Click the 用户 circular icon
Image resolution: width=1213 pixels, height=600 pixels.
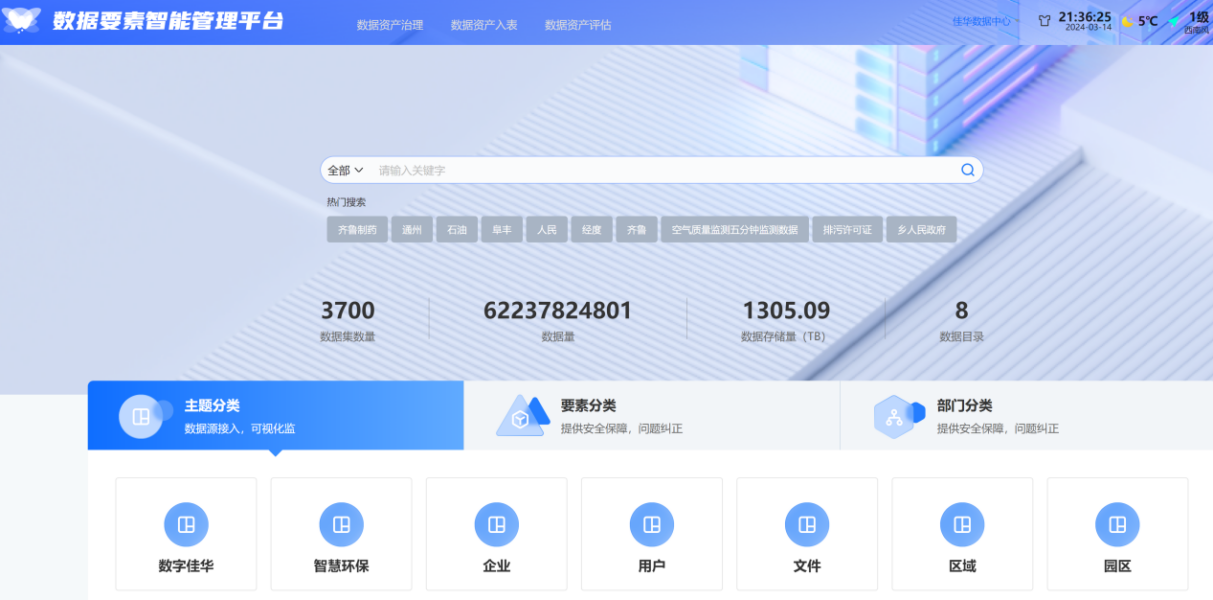click(x=651, y=523)
